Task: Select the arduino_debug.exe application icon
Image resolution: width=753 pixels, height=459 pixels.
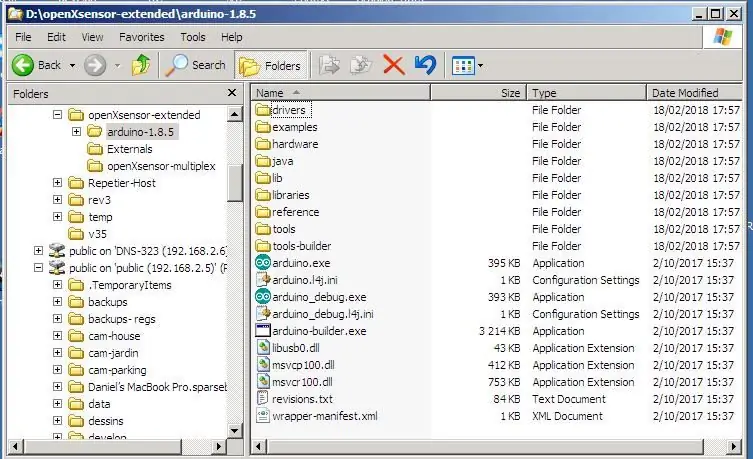Action: (x=263, y=297)
